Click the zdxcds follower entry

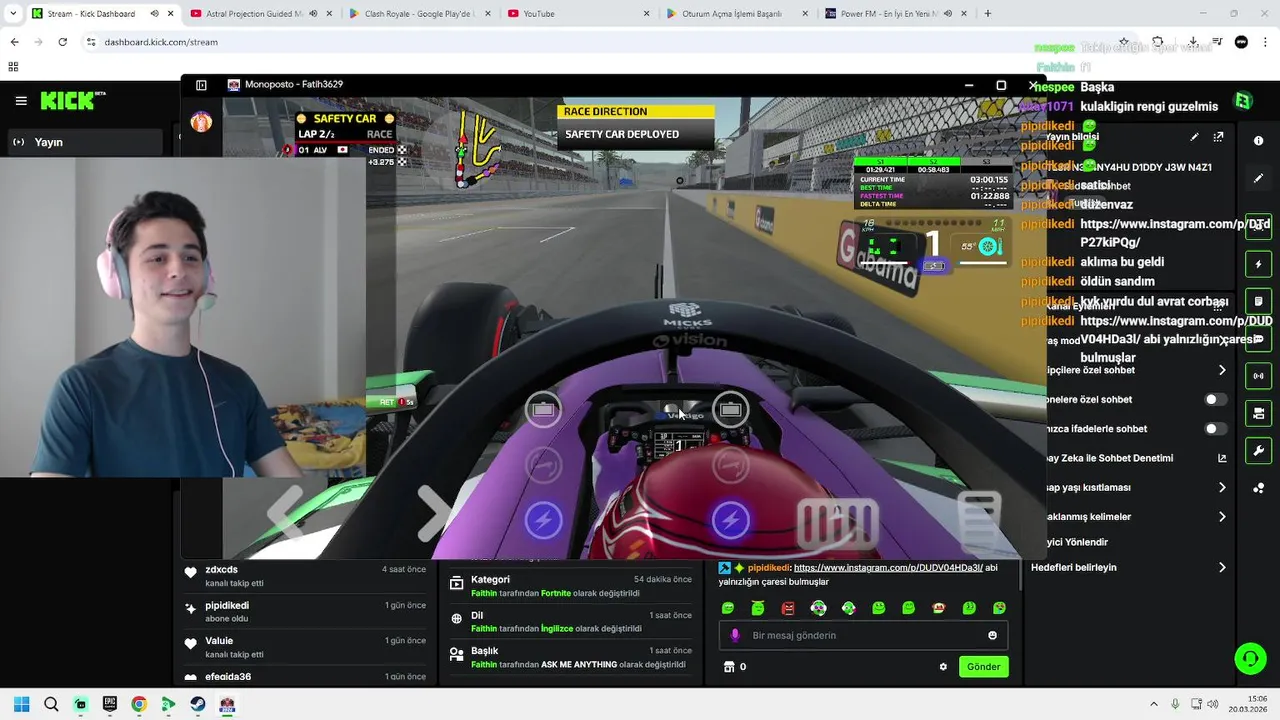pyautogui.click(x=307, y=576)
